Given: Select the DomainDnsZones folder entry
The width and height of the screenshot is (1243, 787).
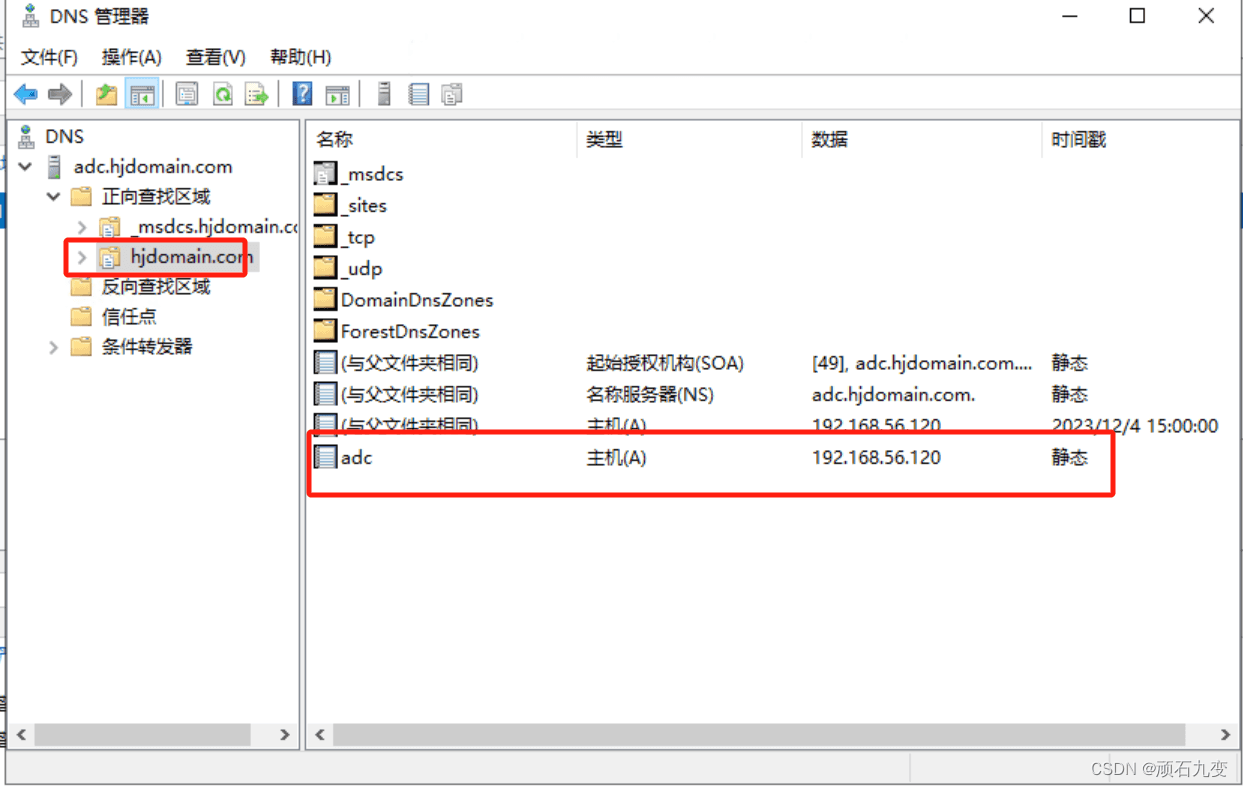Looking at the screenshot, I should (x=417, y=300).
